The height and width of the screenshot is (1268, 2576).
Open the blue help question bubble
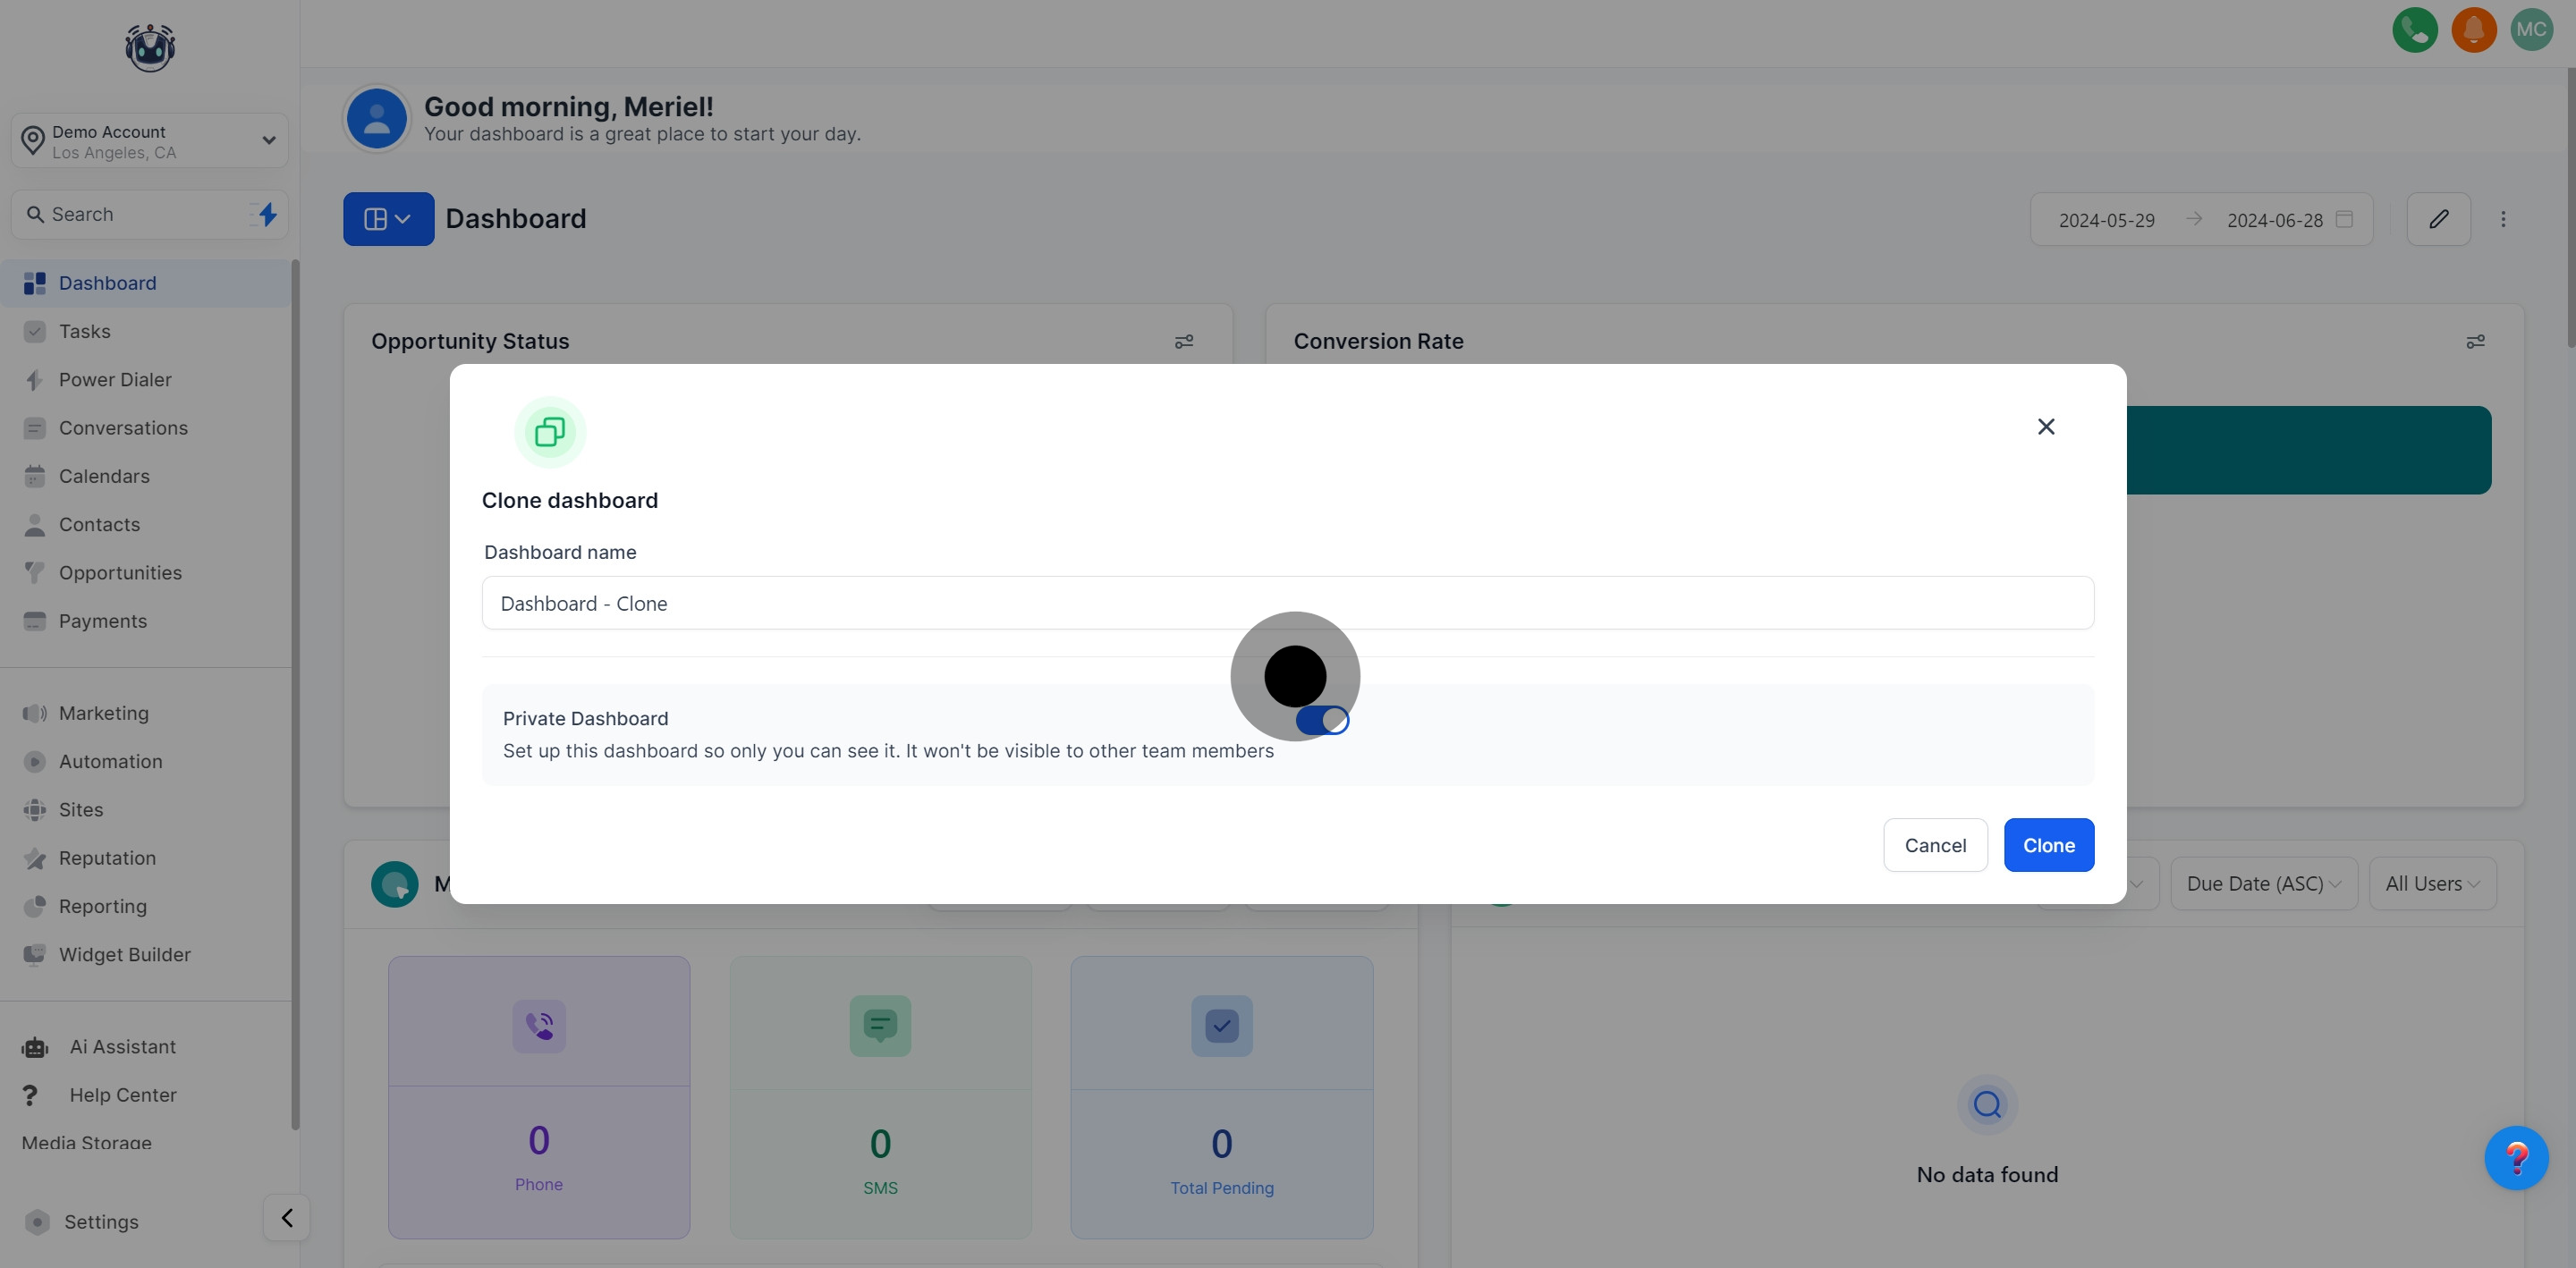coord(2516,1158)
